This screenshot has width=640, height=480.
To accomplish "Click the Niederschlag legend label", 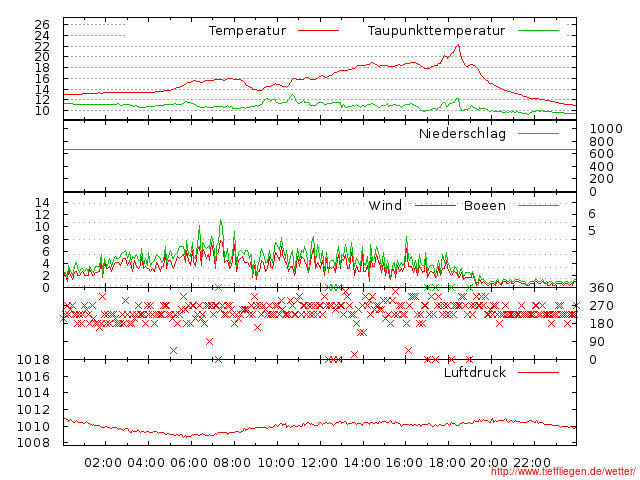I will (x=462, y=133).
